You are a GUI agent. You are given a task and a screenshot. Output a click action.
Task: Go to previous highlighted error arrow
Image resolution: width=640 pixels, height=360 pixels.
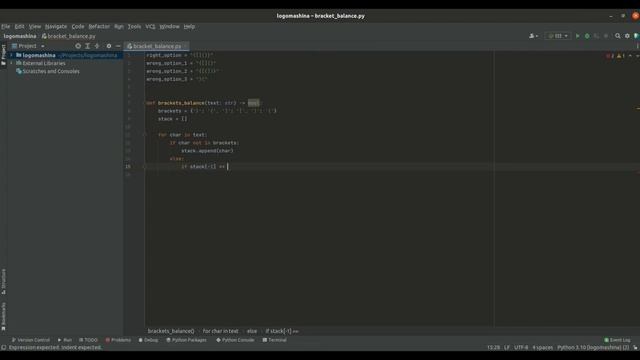click(x=631, y=56)
